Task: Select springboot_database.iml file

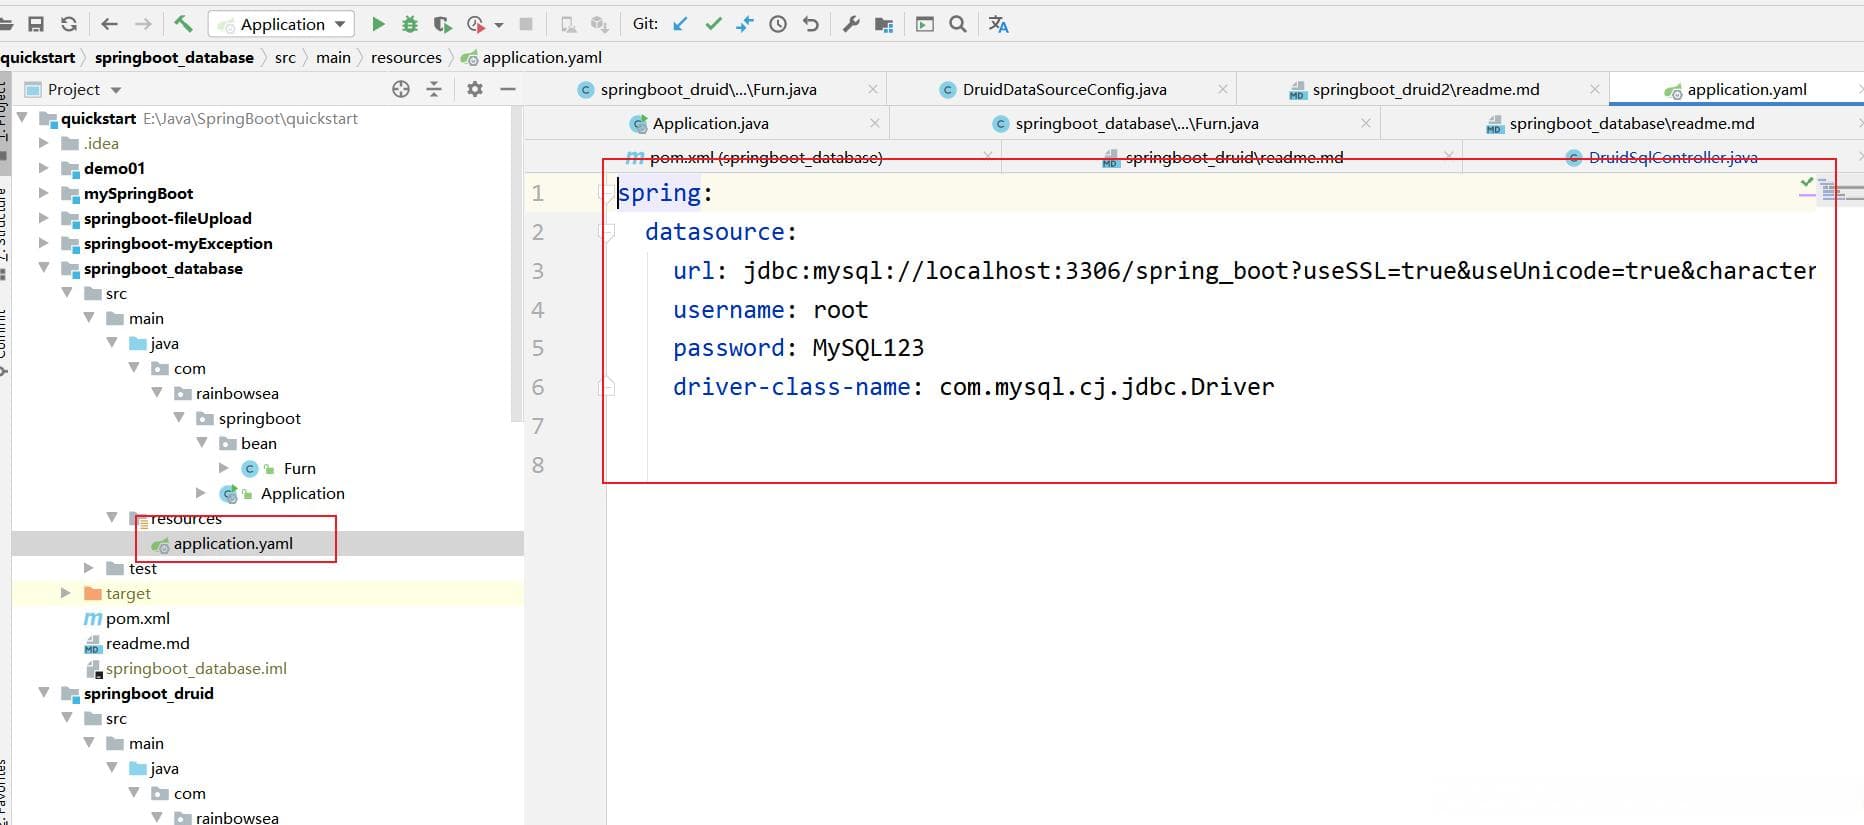Action: [196, 668]
